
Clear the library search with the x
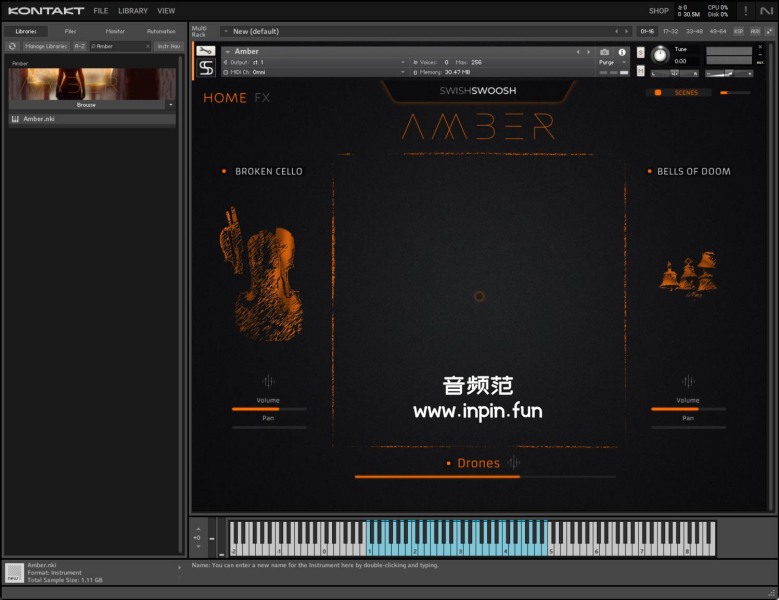click(x=148, y=46)
